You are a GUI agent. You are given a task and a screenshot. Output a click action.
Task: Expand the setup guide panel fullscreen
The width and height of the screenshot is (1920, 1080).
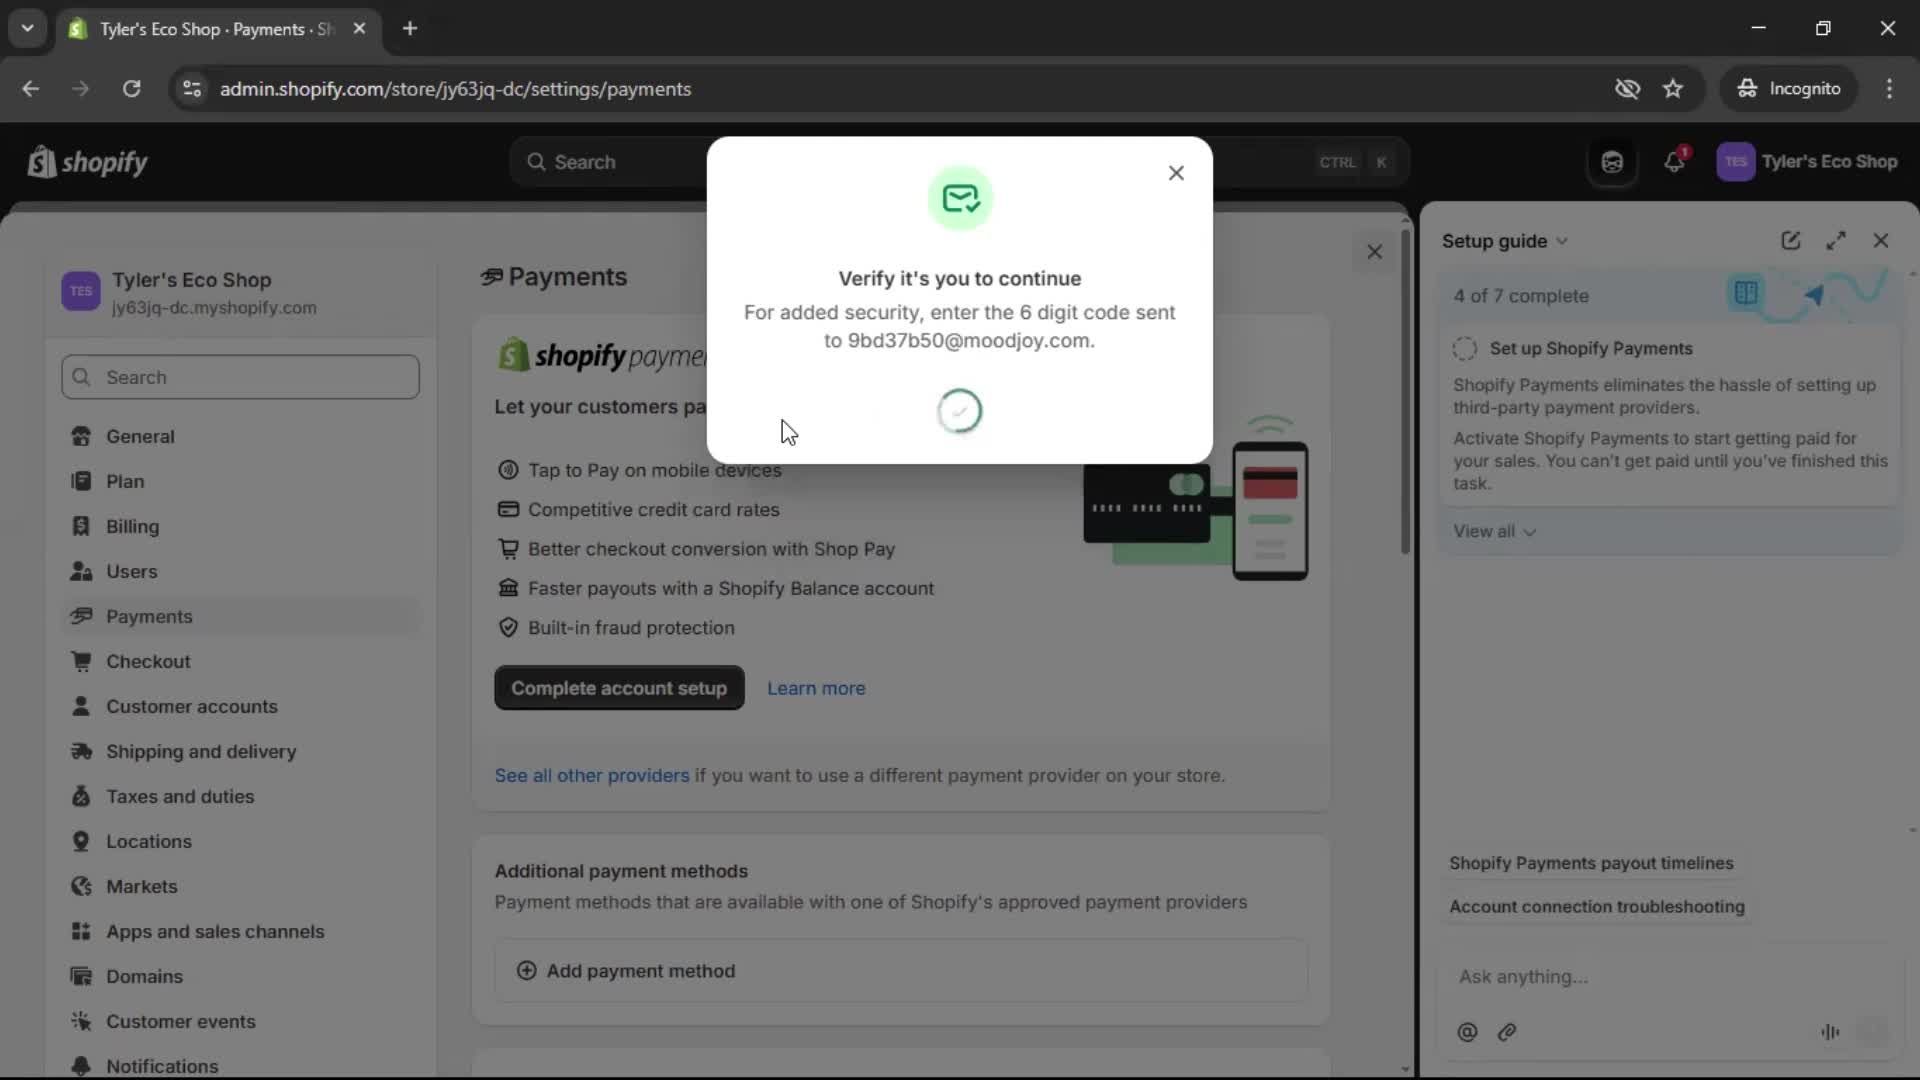pos(1836,241)
